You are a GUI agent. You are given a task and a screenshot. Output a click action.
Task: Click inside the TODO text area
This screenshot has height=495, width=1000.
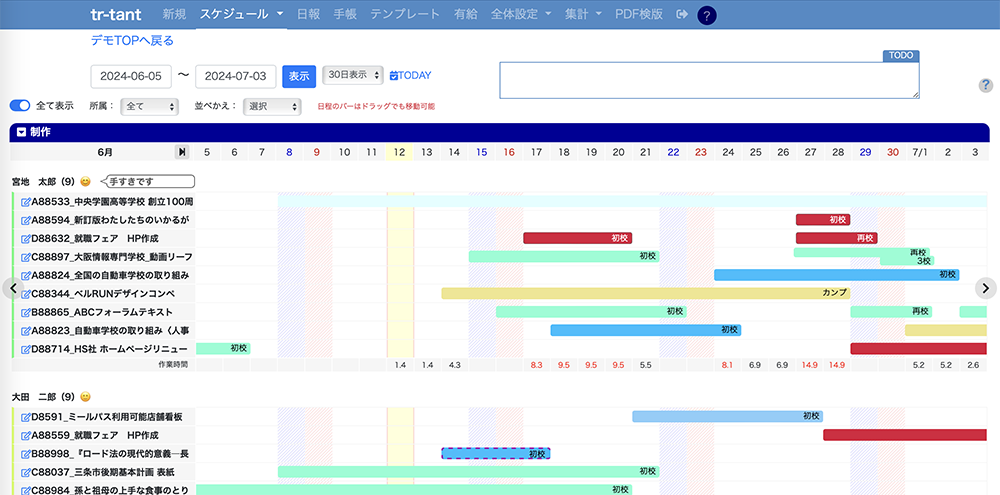tap(709, 80)
